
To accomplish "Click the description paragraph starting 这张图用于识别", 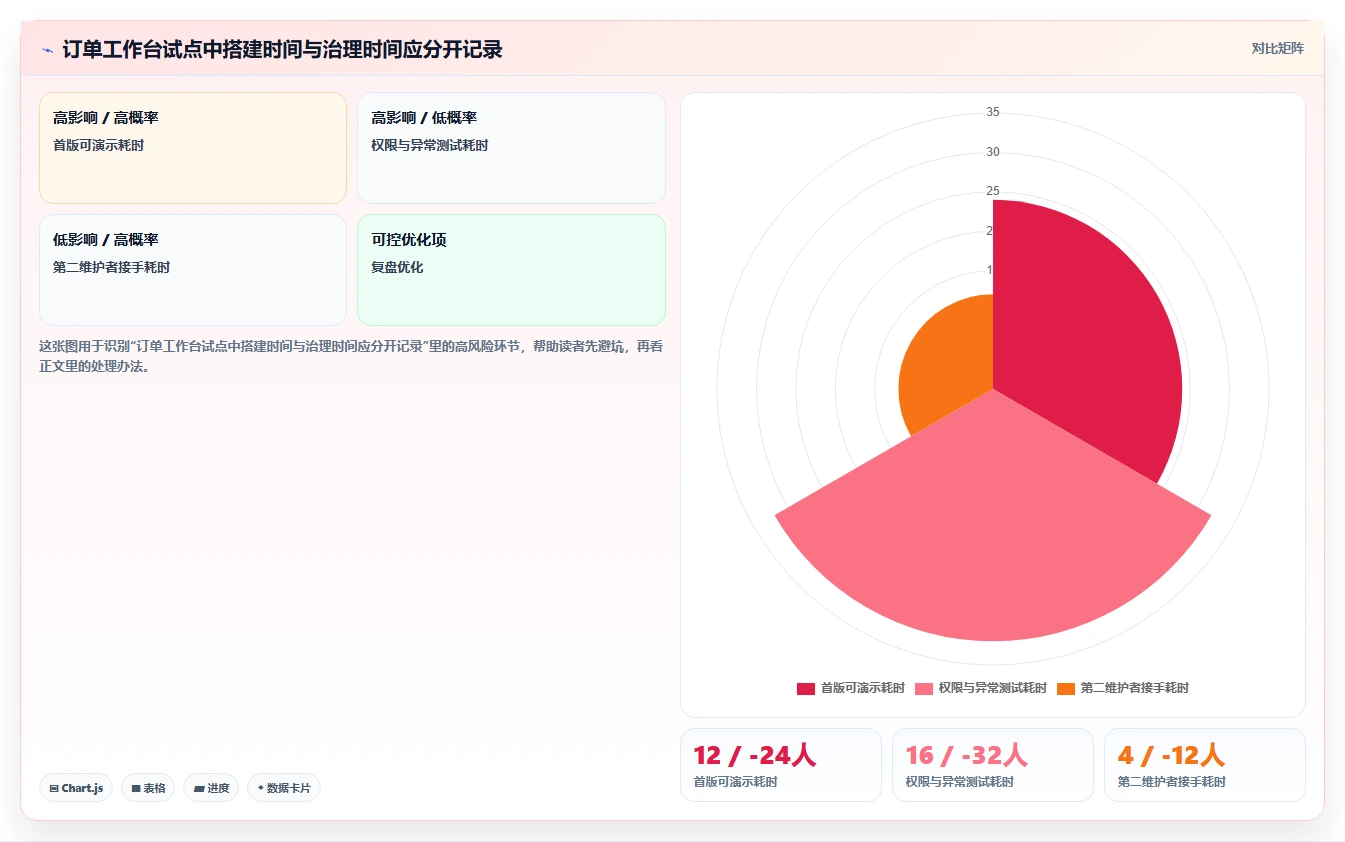I will 351,356.
